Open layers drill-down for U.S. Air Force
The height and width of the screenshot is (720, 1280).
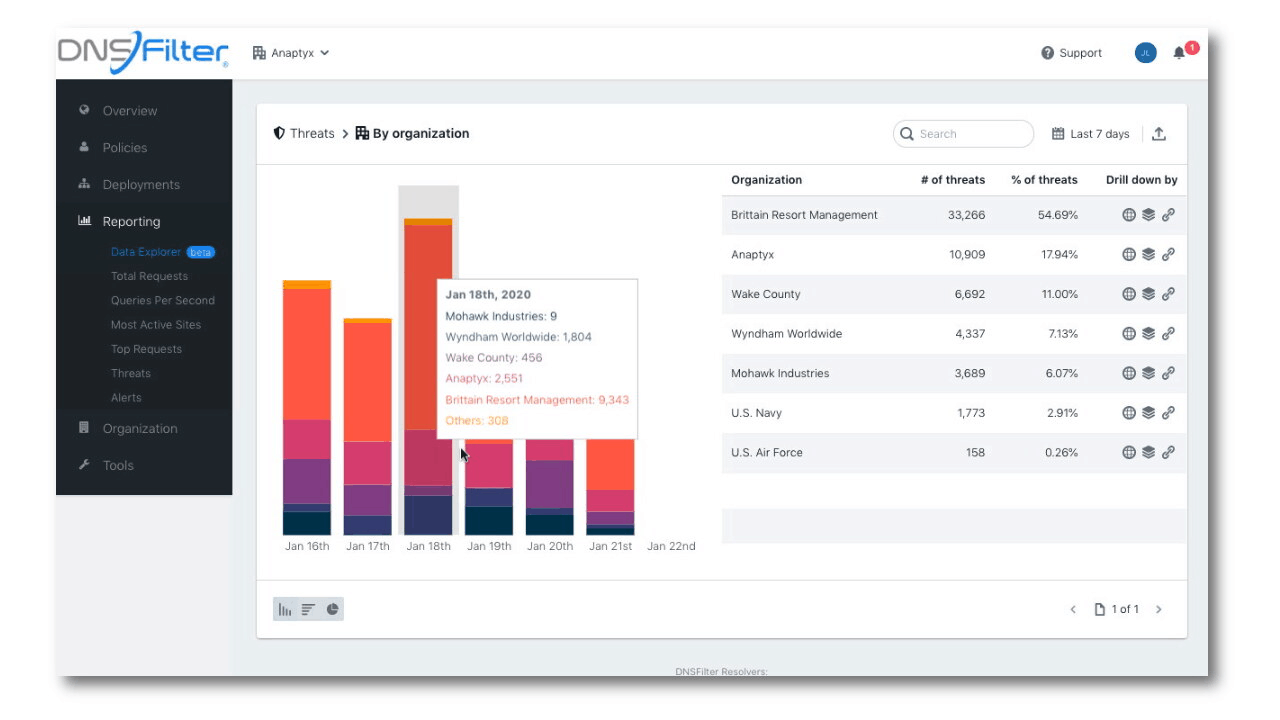point(1148,452)
